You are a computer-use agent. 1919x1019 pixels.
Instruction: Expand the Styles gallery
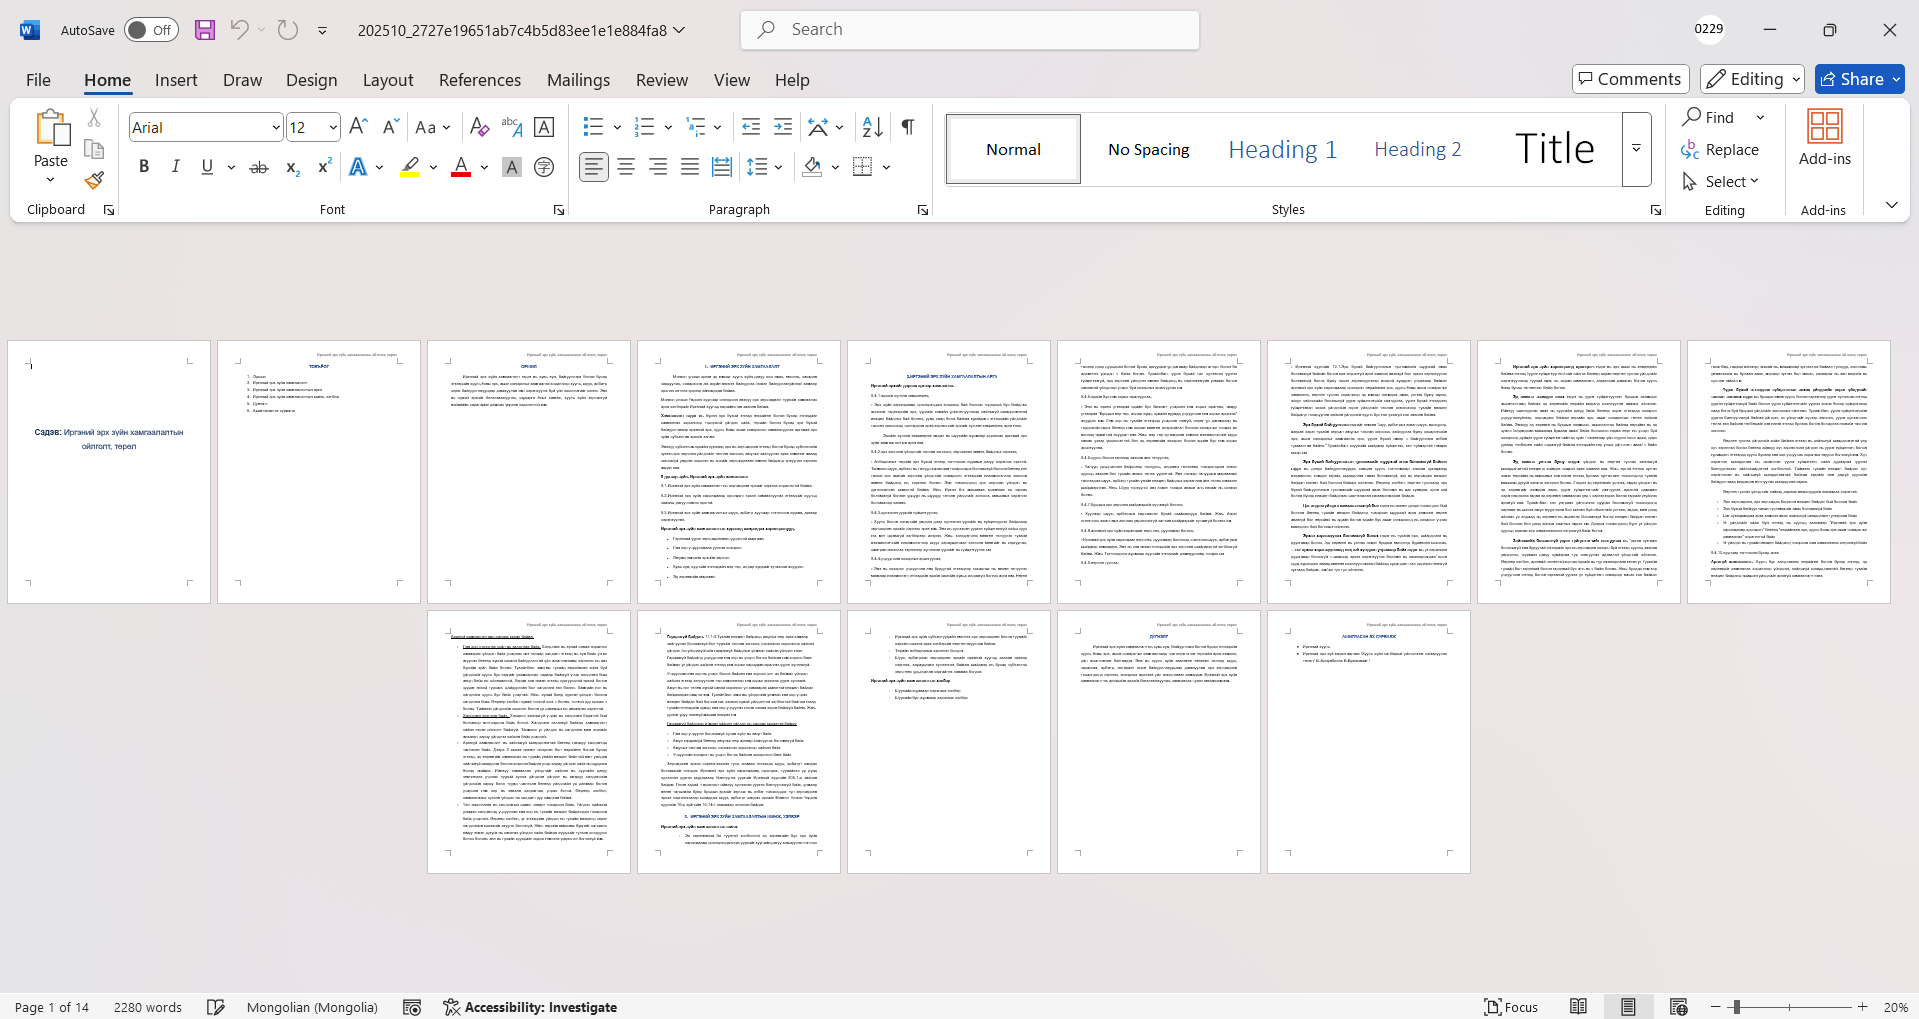(x=1636, y=149)
